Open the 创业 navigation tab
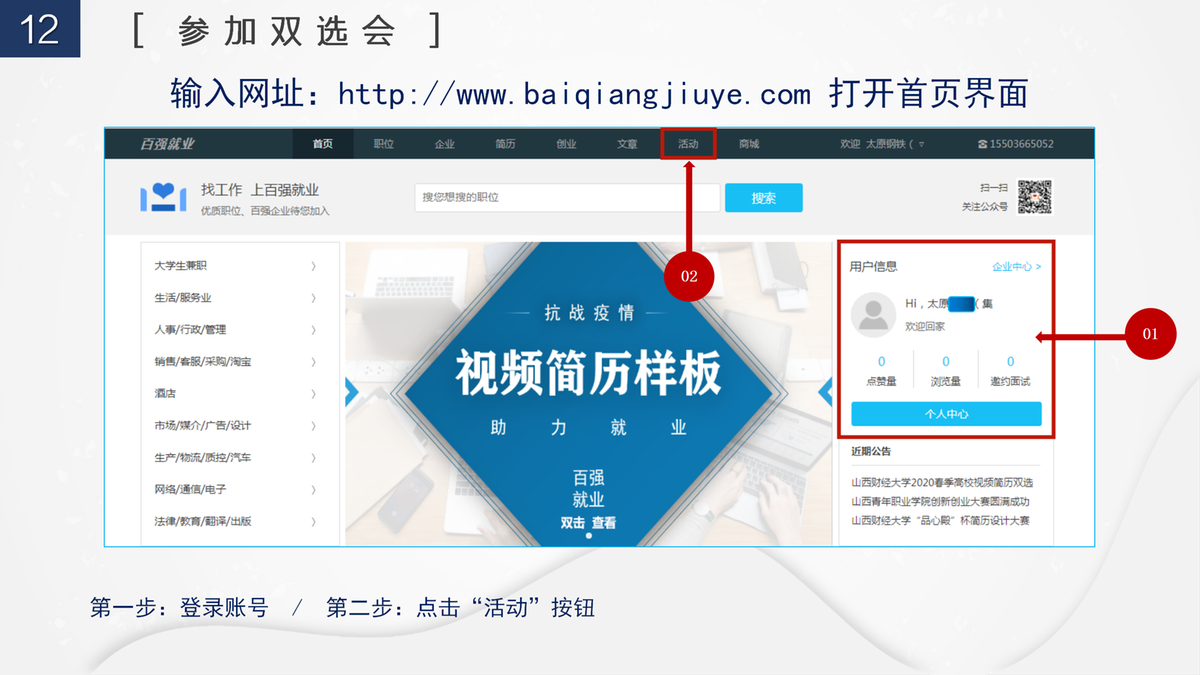The width and height of the screenshot is (1200, 675). [567, 144]
